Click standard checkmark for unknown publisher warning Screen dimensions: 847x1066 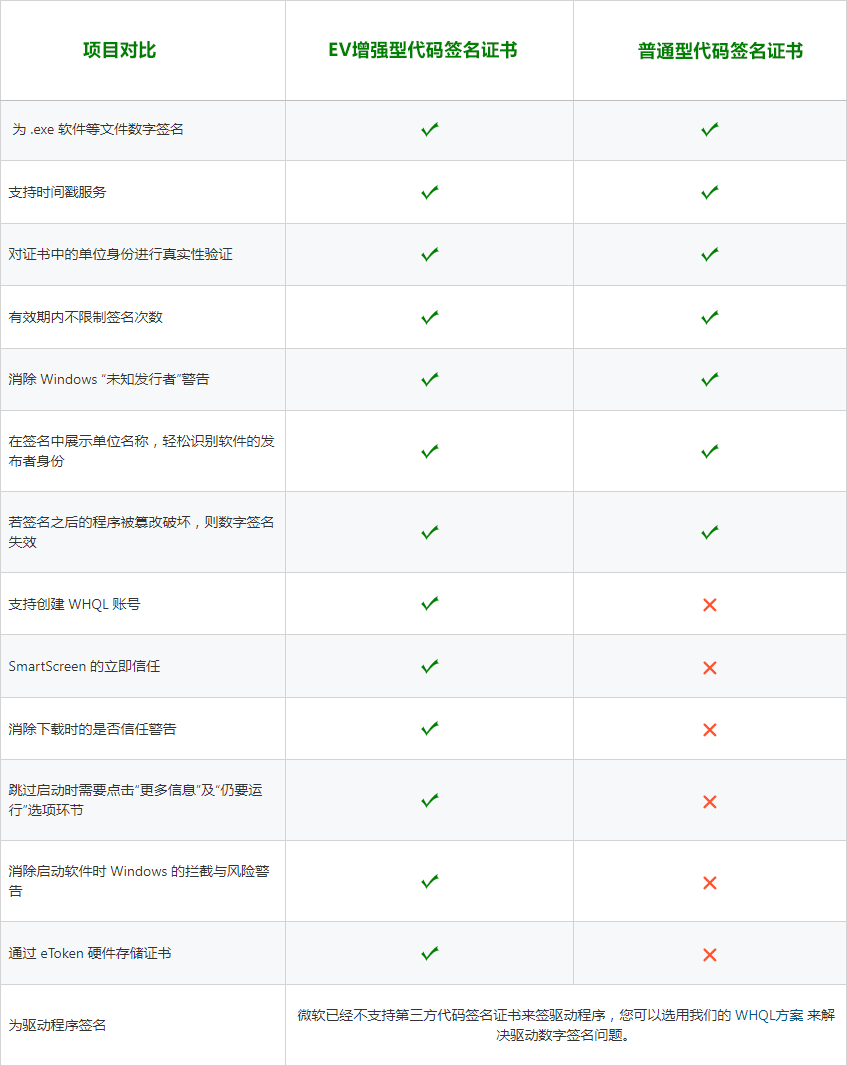(710, 379)
